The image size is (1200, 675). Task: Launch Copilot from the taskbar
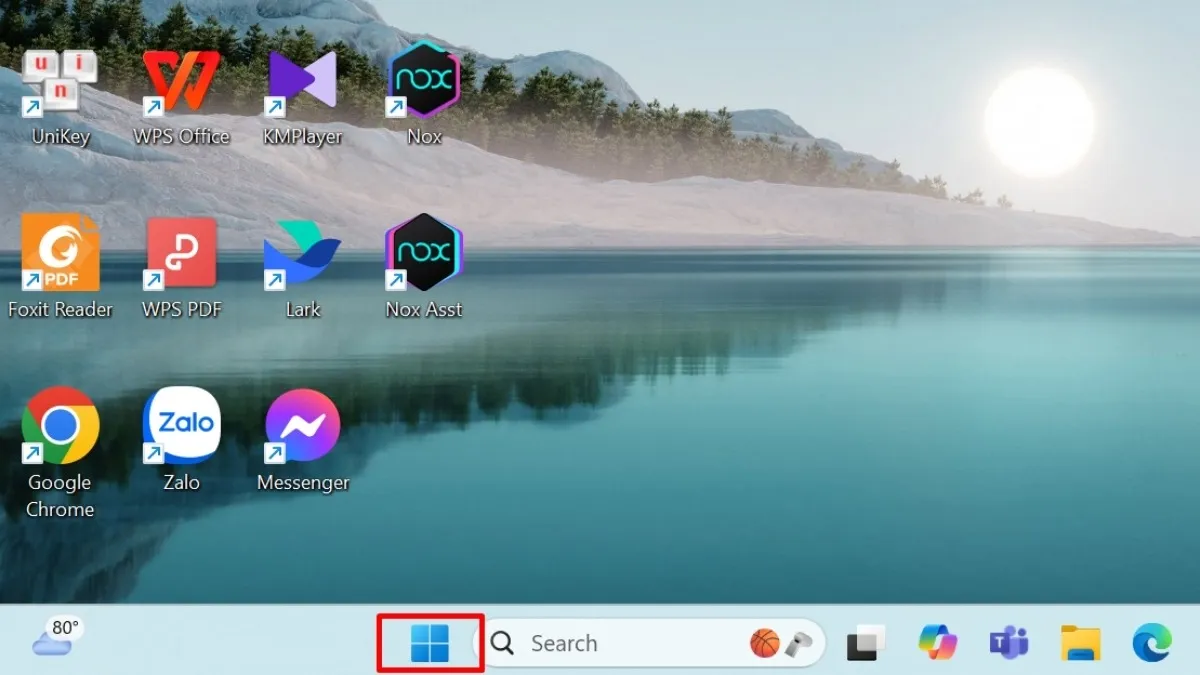[937, 643]
